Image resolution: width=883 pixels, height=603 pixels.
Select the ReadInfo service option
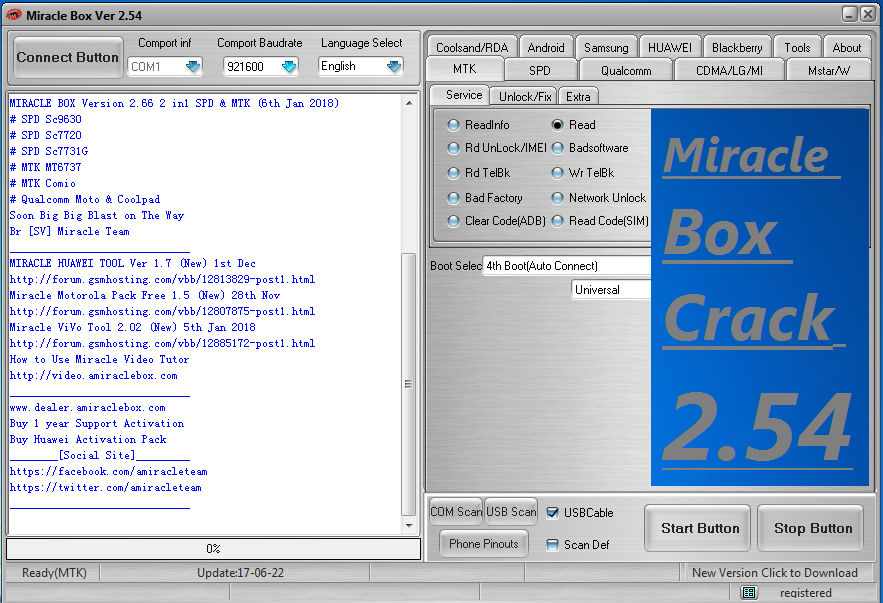(x=452, y=122)
